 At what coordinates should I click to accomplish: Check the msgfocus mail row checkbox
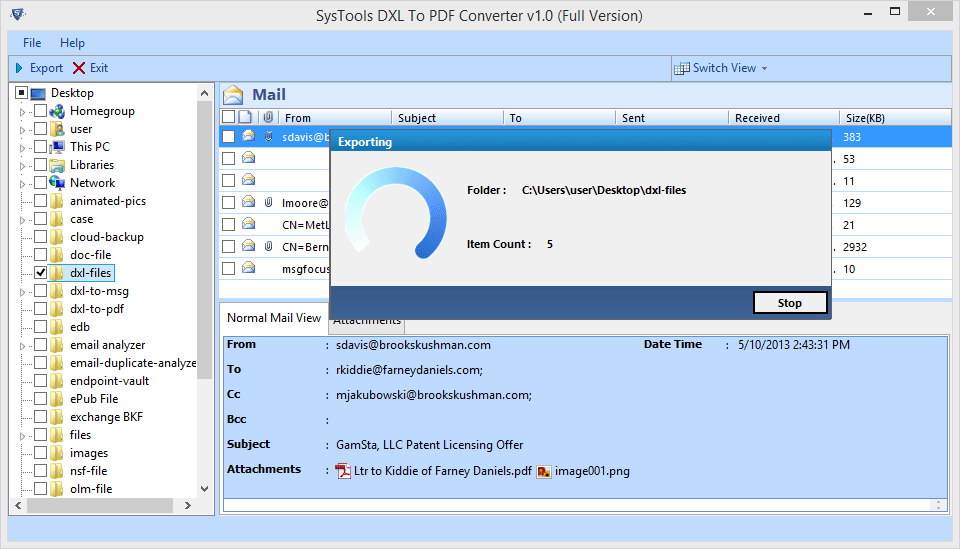[228, 269]
